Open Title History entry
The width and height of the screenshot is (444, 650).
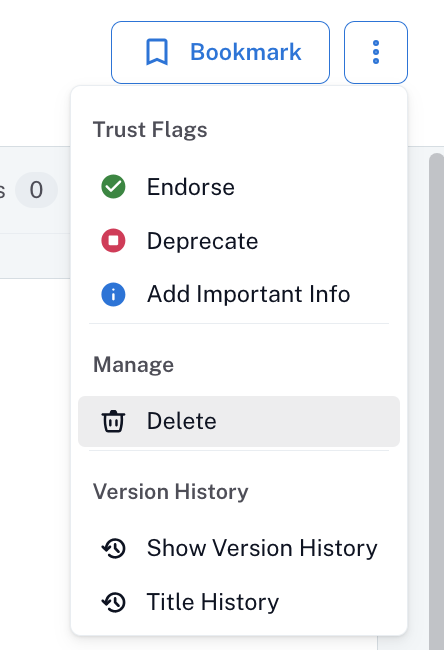239,602
